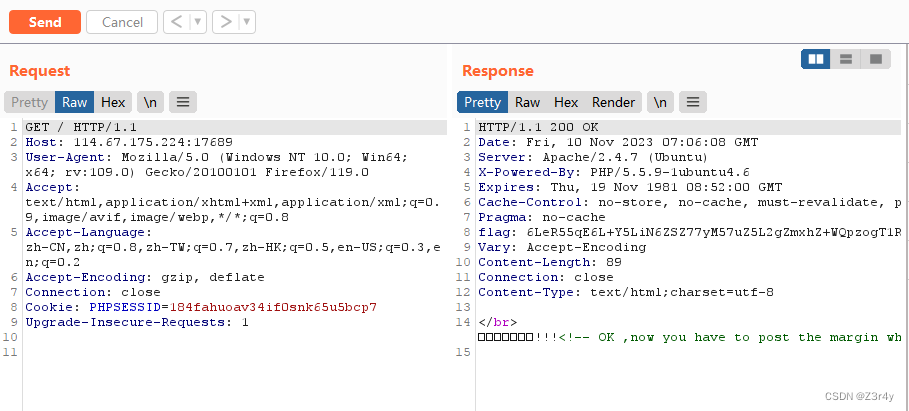
Task: Click the Cancel button
Action: click(122, 22)
